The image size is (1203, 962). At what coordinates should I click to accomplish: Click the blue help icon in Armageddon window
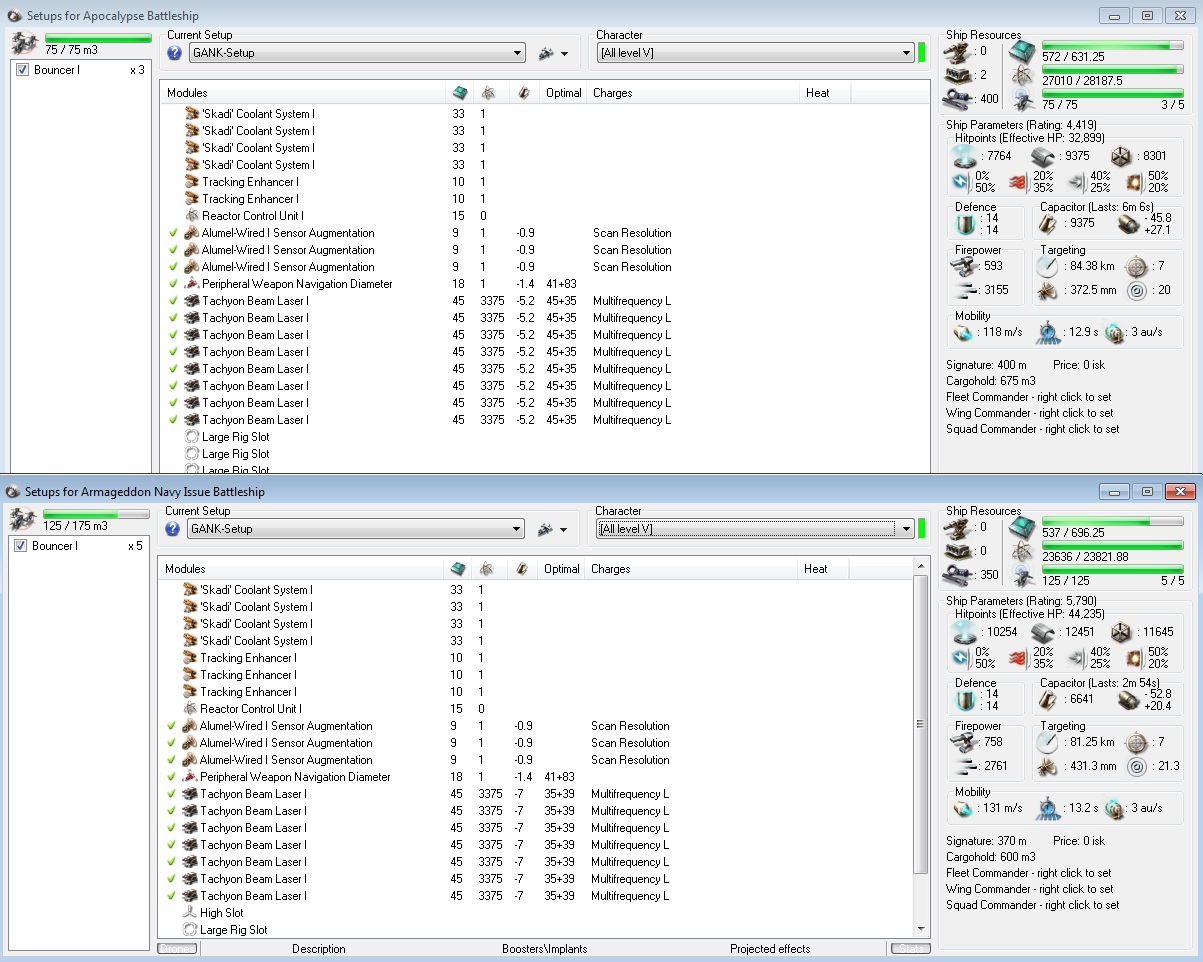coord(173,529)
